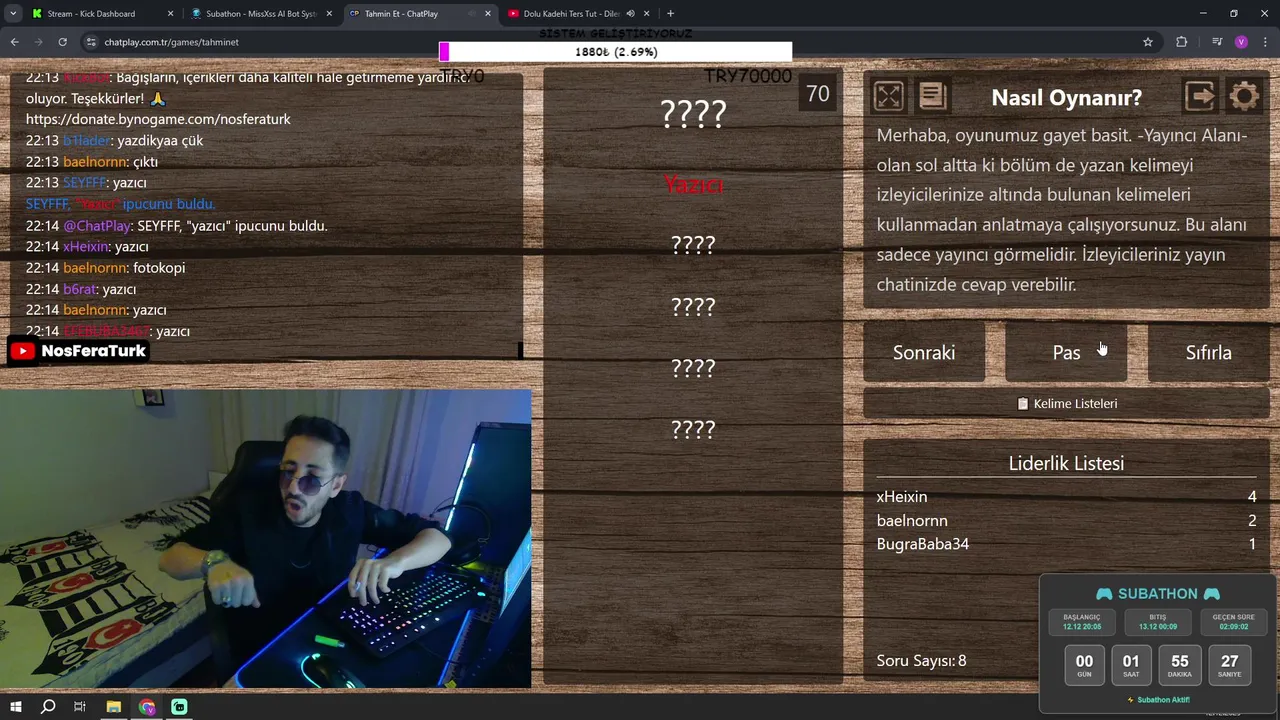This screenshot has width=1280, height=720.
Task: Click the Liderlik Listesi heading
Action: click(1066, 463)
